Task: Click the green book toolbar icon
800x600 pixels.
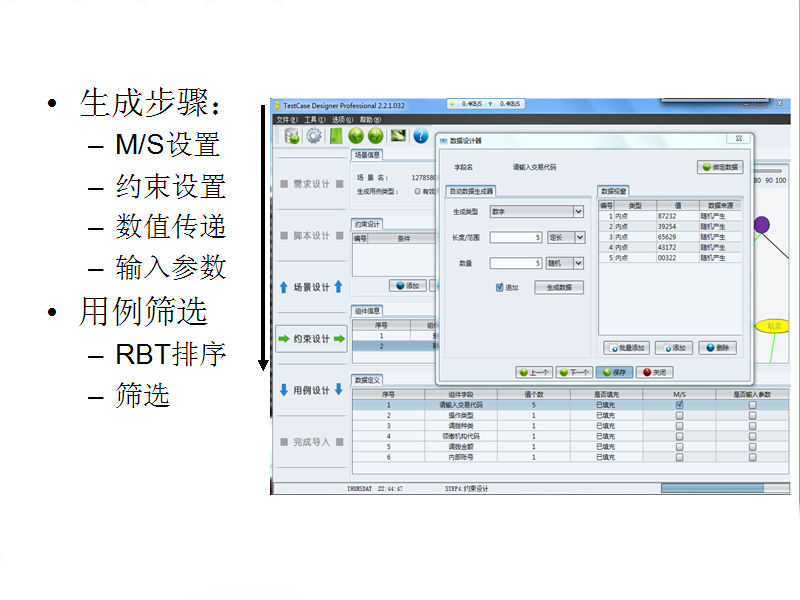Action: pos(336,136)
